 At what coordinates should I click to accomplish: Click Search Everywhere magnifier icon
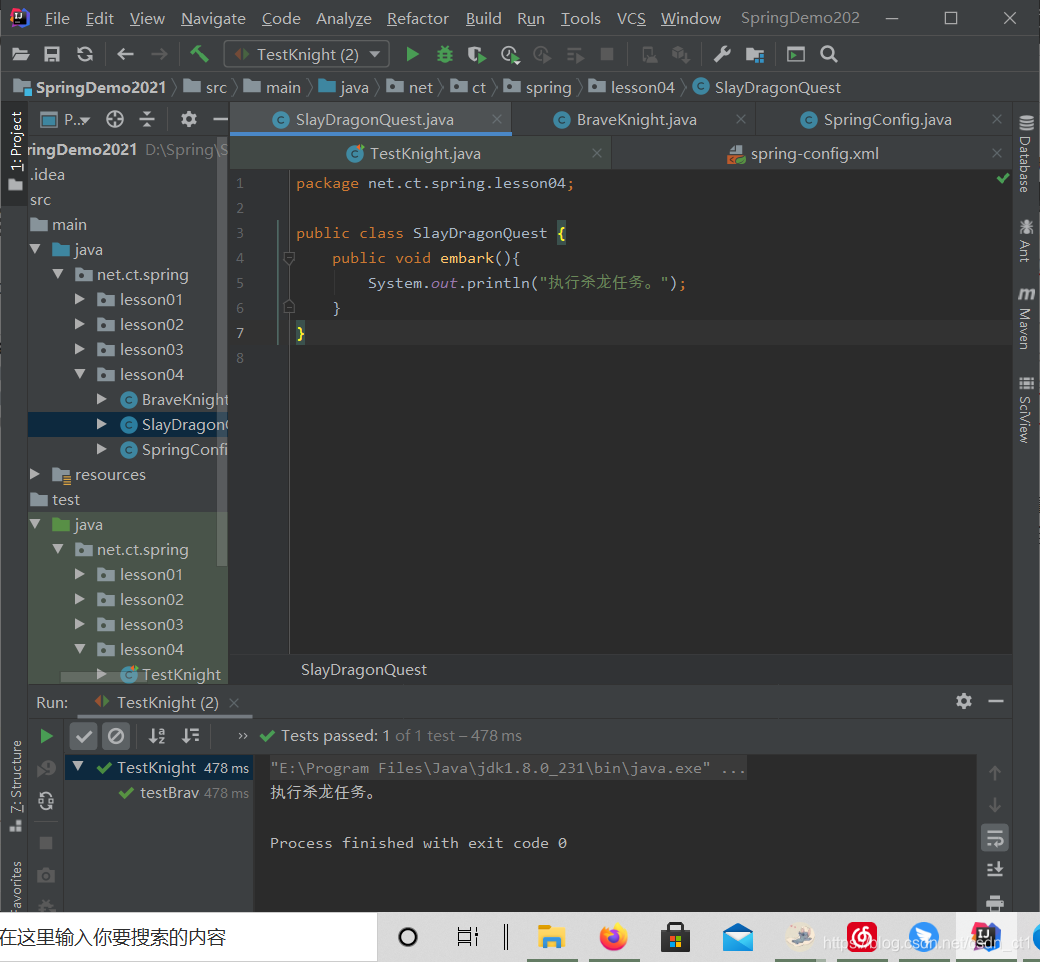pyautogui.click(x=828, y=54)
